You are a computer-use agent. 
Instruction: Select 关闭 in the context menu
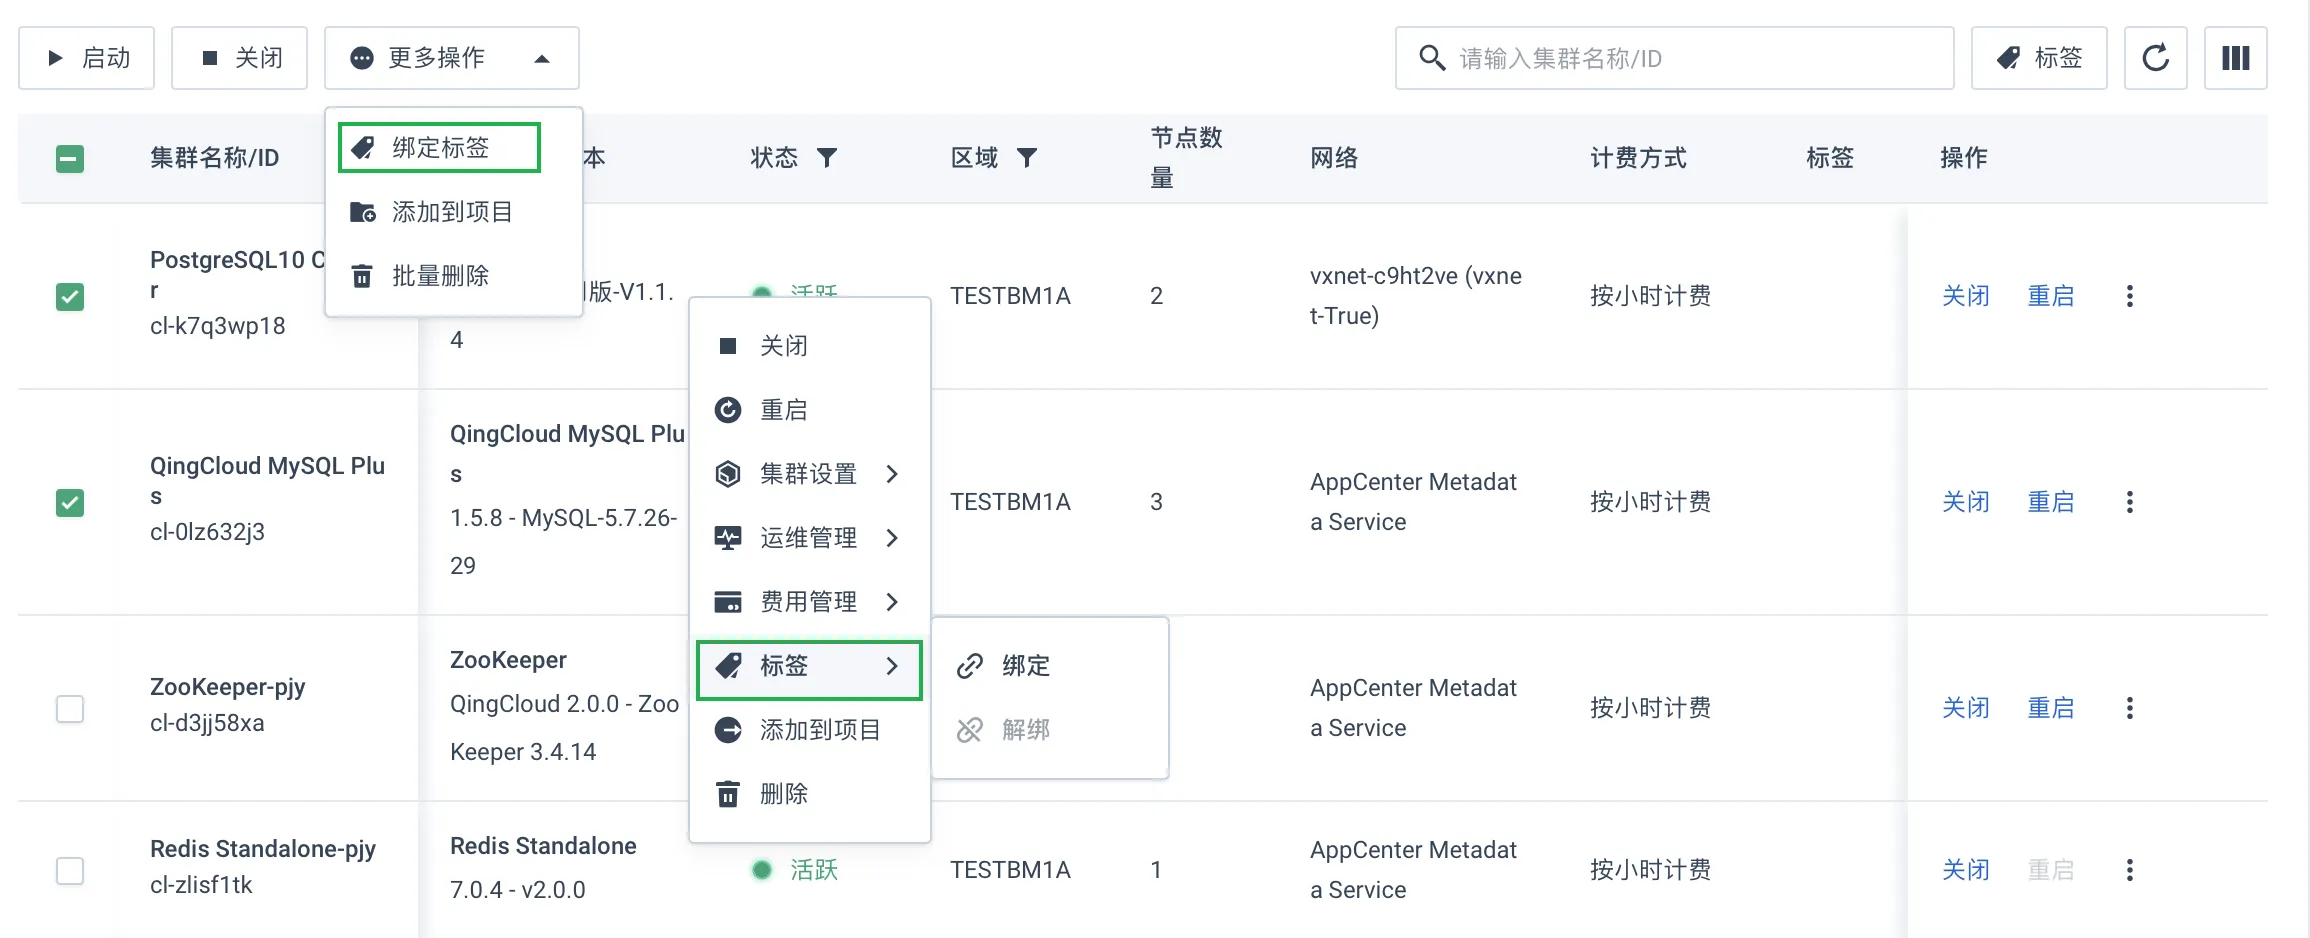(x=809, y=346)
